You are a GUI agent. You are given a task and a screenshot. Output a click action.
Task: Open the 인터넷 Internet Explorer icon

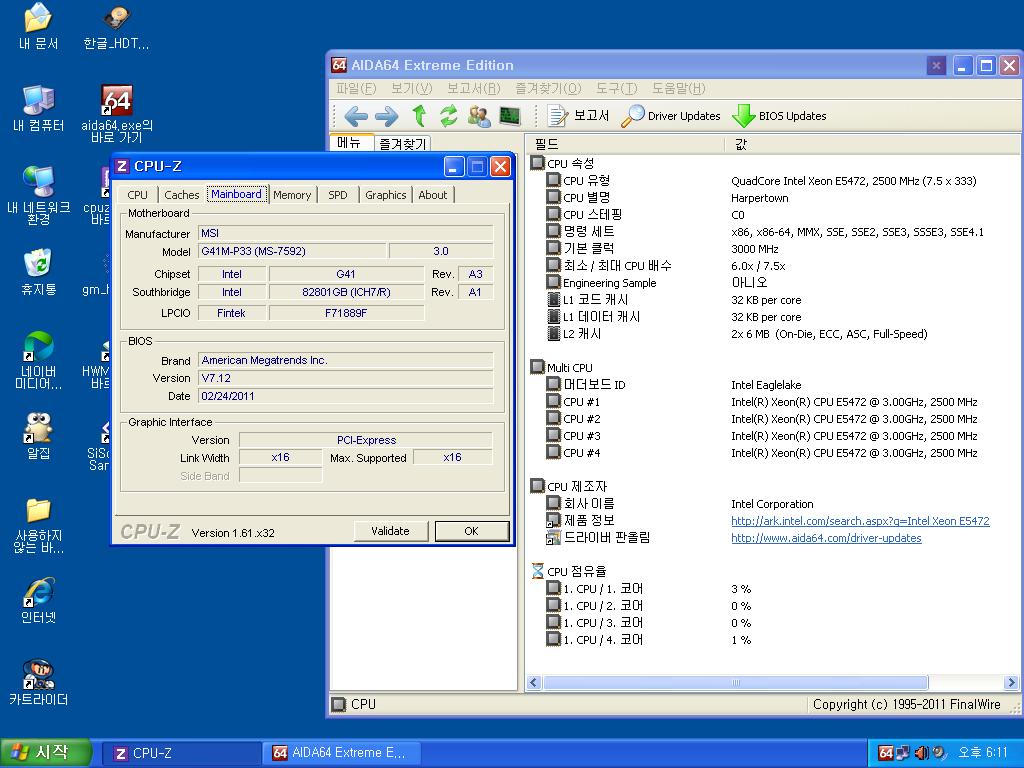coord(39,600)
